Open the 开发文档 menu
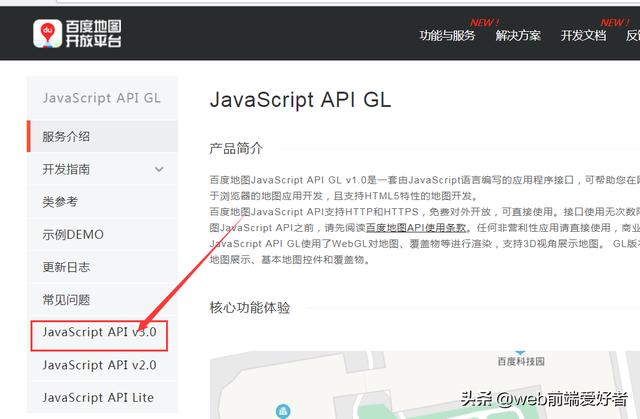 point(583,35)
